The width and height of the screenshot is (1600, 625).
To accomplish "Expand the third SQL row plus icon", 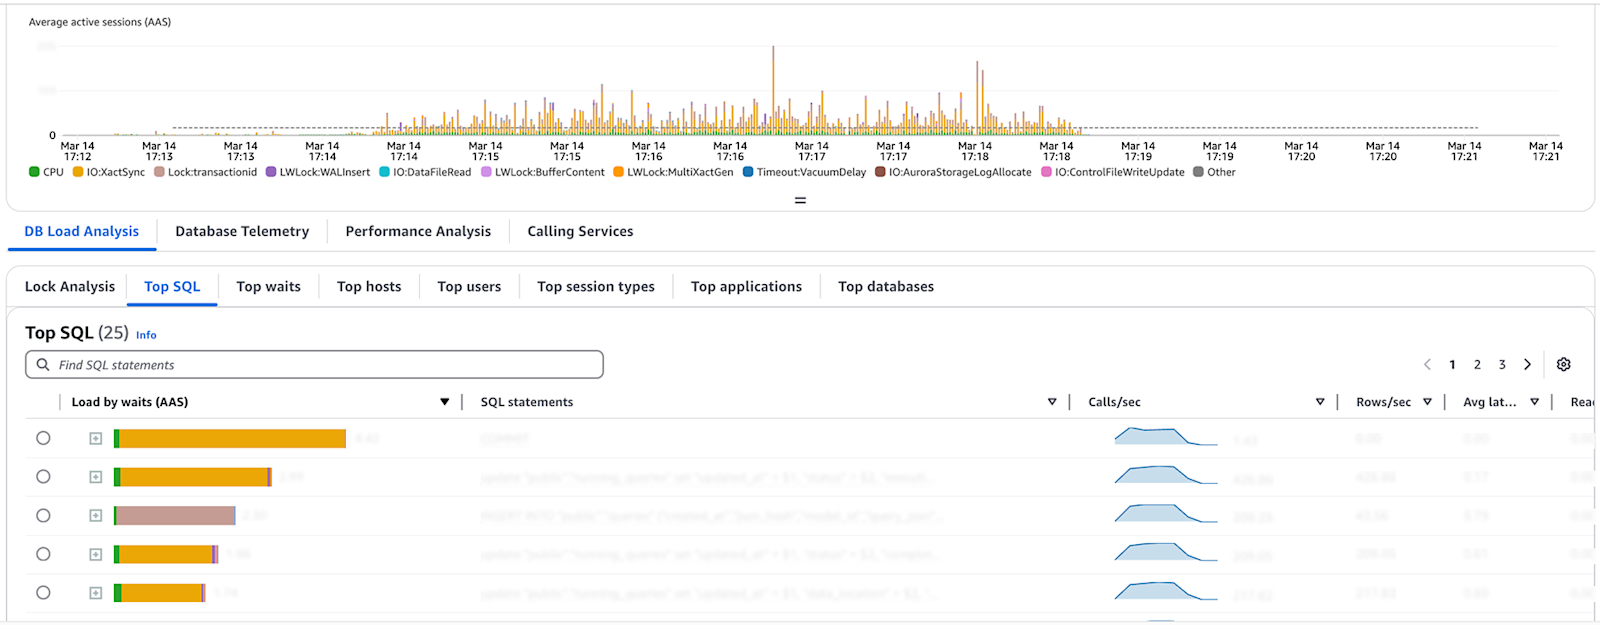I will 96,516.
